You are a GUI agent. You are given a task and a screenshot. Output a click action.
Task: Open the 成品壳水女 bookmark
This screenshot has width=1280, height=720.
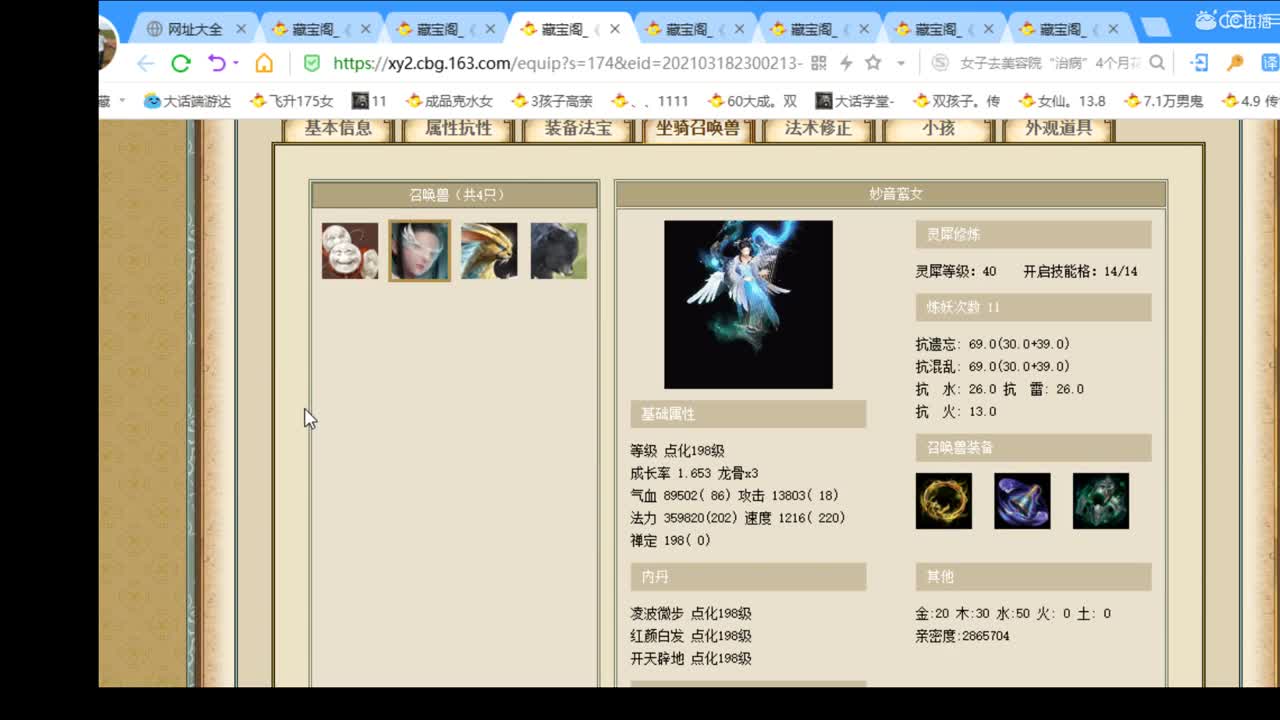[449, 101]
